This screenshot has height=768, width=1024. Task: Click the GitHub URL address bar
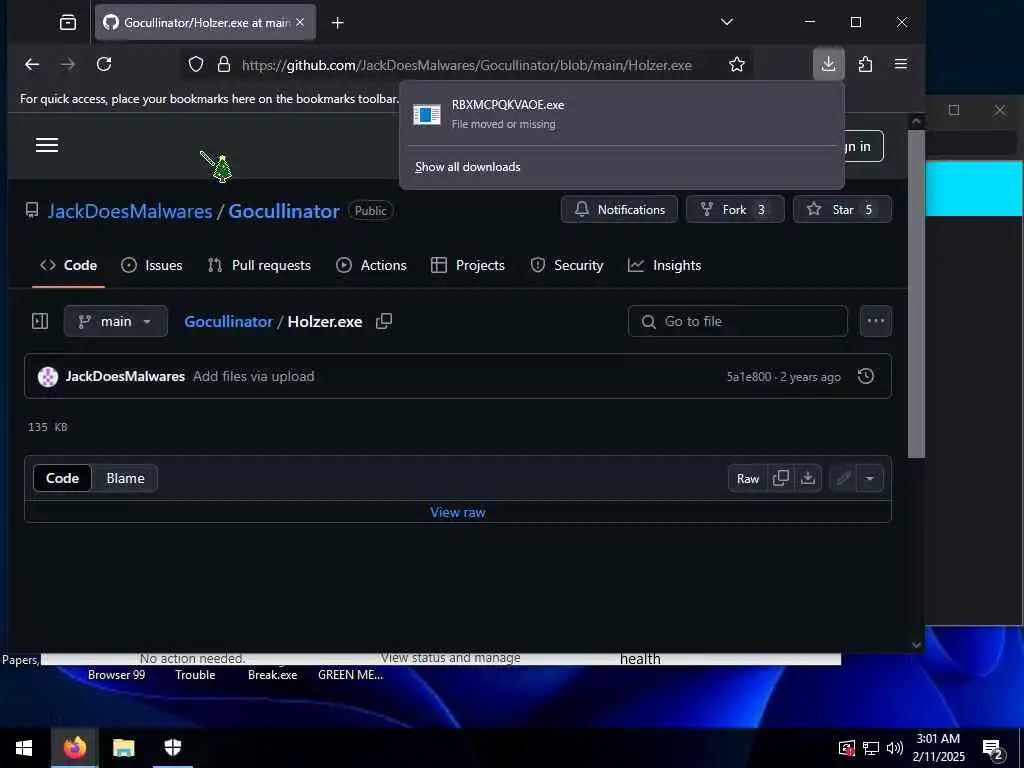[466, 65]
